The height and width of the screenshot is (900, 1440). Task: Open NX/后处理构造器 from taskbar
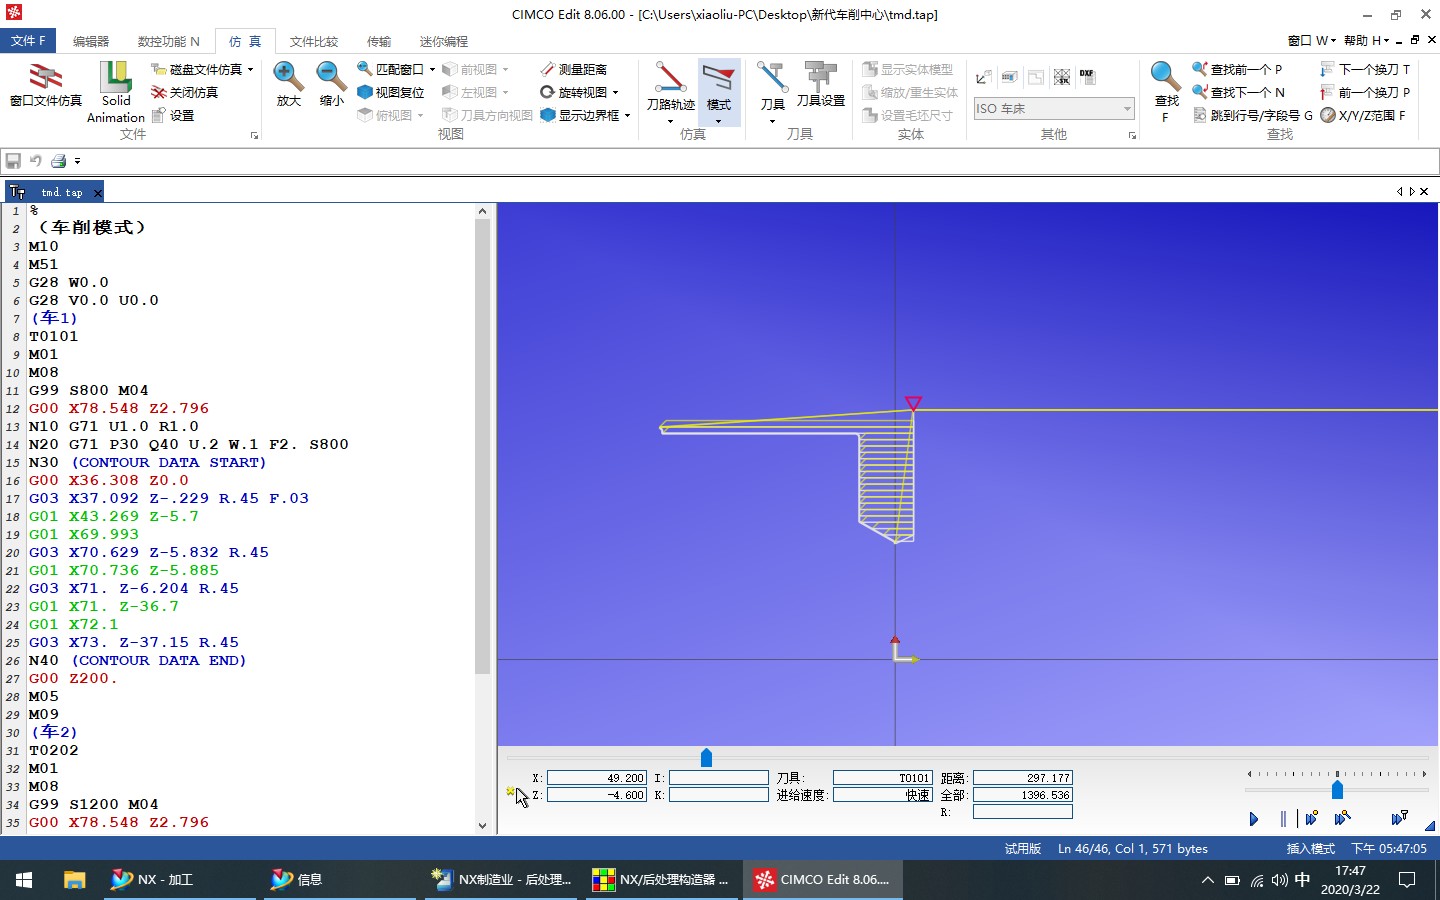click(x=660, y=880)
